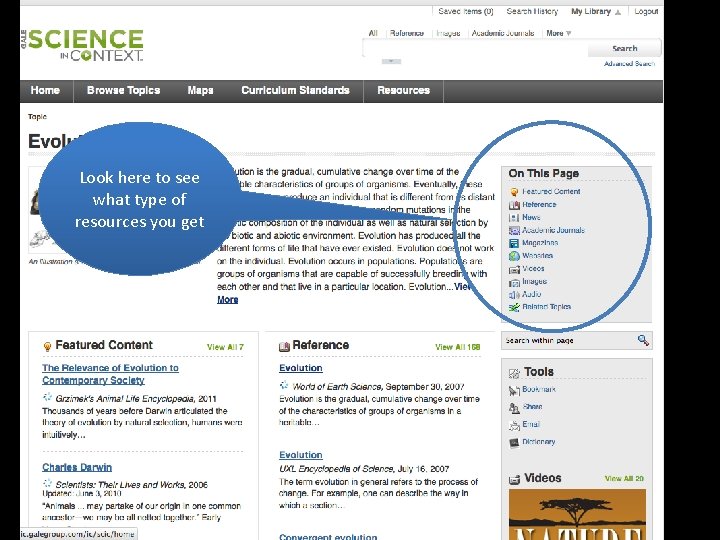Click the main search input field
720x540 pixels.
475,48
